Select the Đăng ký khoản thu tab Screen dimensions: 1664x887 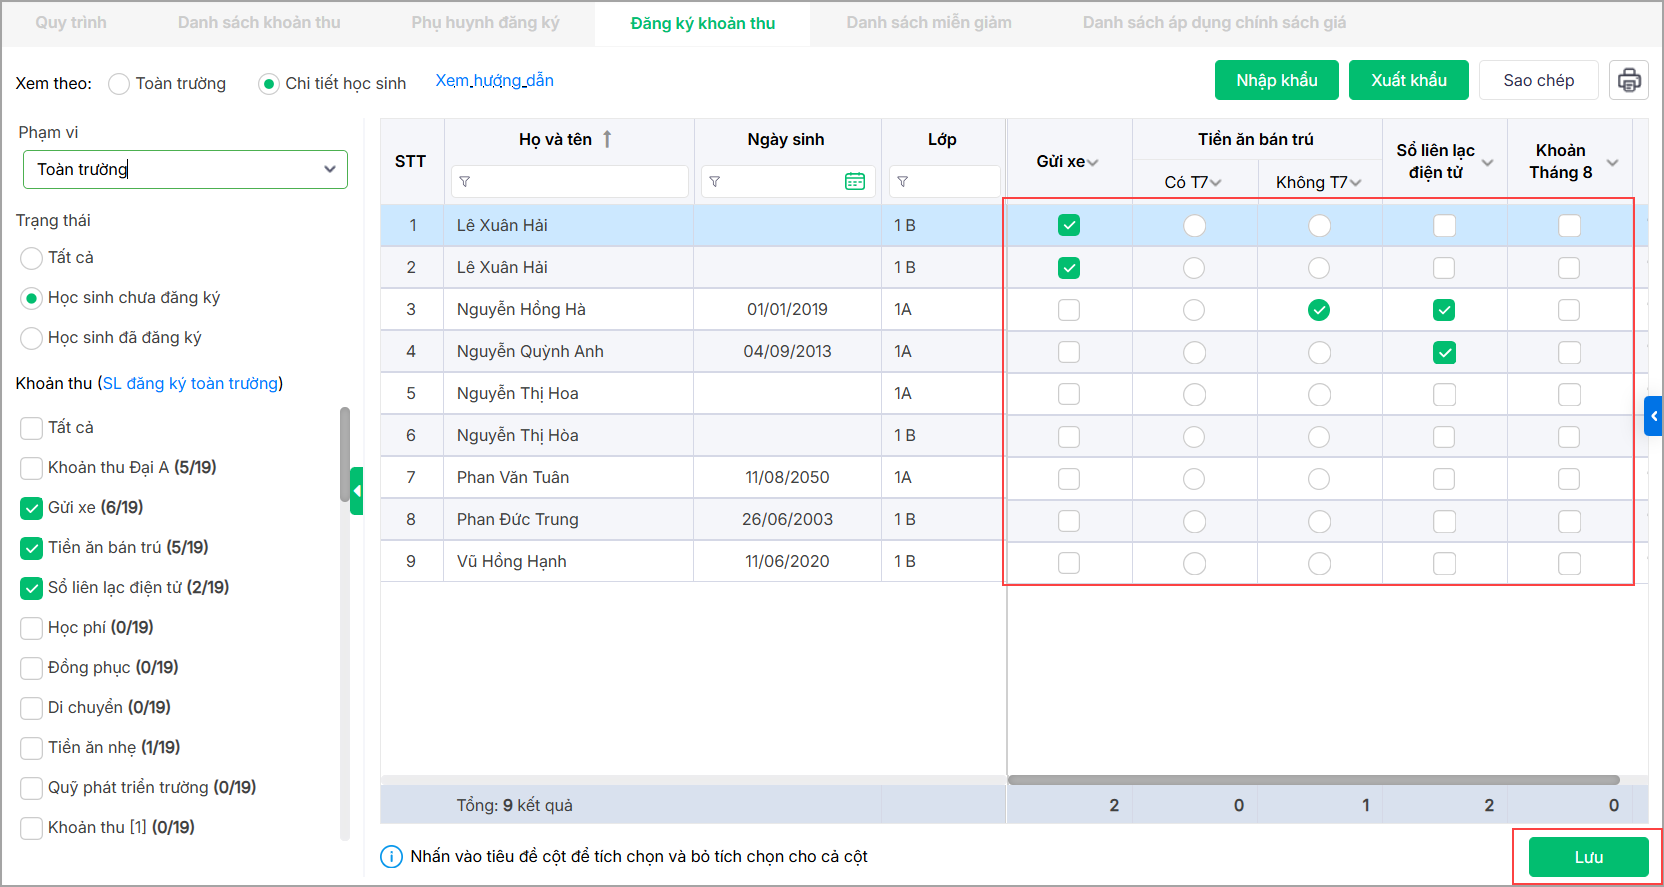click(703, 23)
